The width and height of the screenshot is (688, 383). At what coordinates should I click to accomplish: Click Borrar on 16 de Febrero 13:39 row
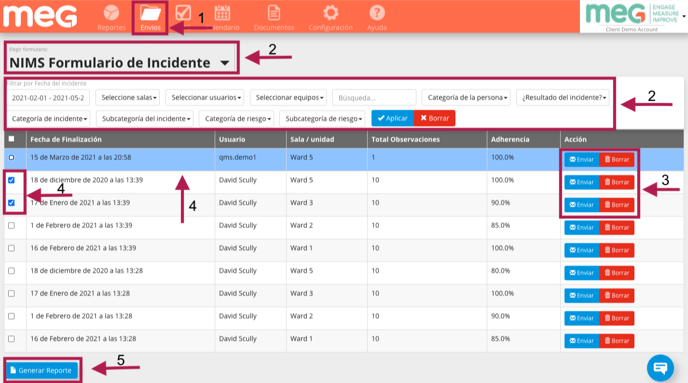(x=616, y=250)
